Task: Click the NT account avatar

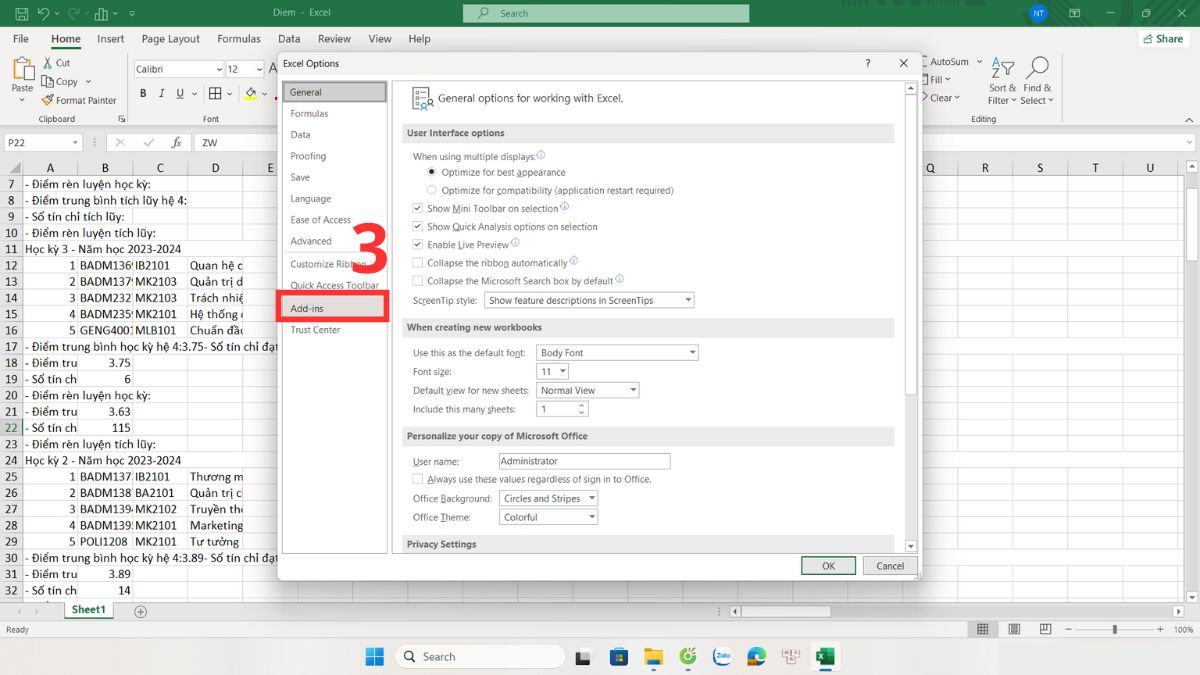Action: [1037, 13]
